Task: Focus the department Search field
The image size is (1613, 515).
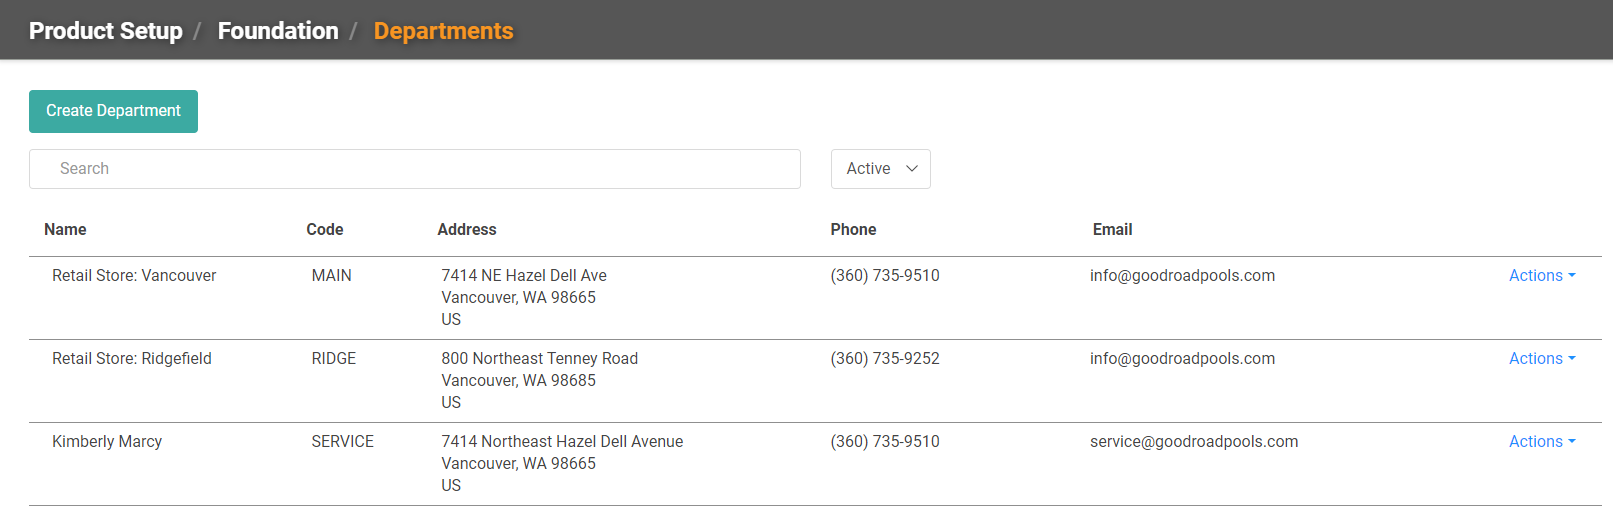Action: coord(415,169)
